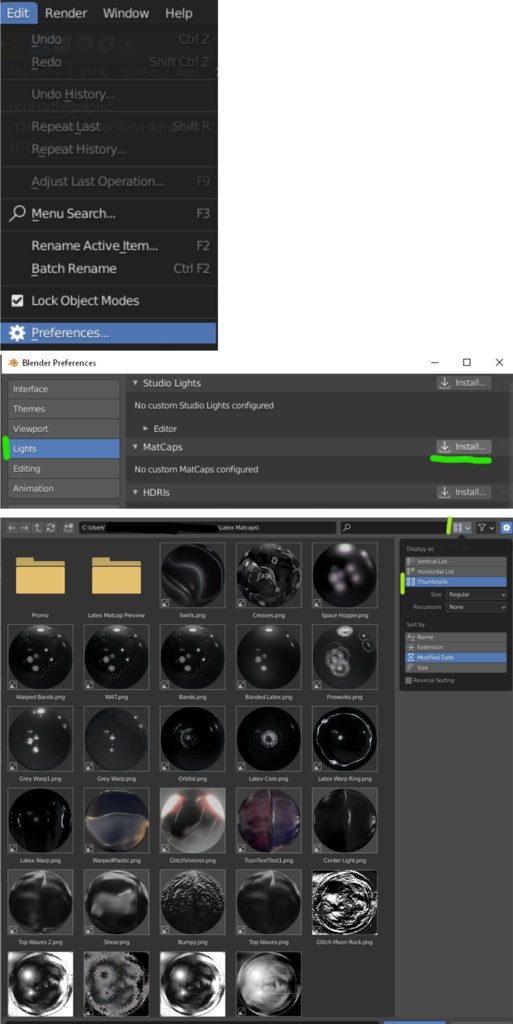Display files as Vertical List

click(x=456, y=562)
